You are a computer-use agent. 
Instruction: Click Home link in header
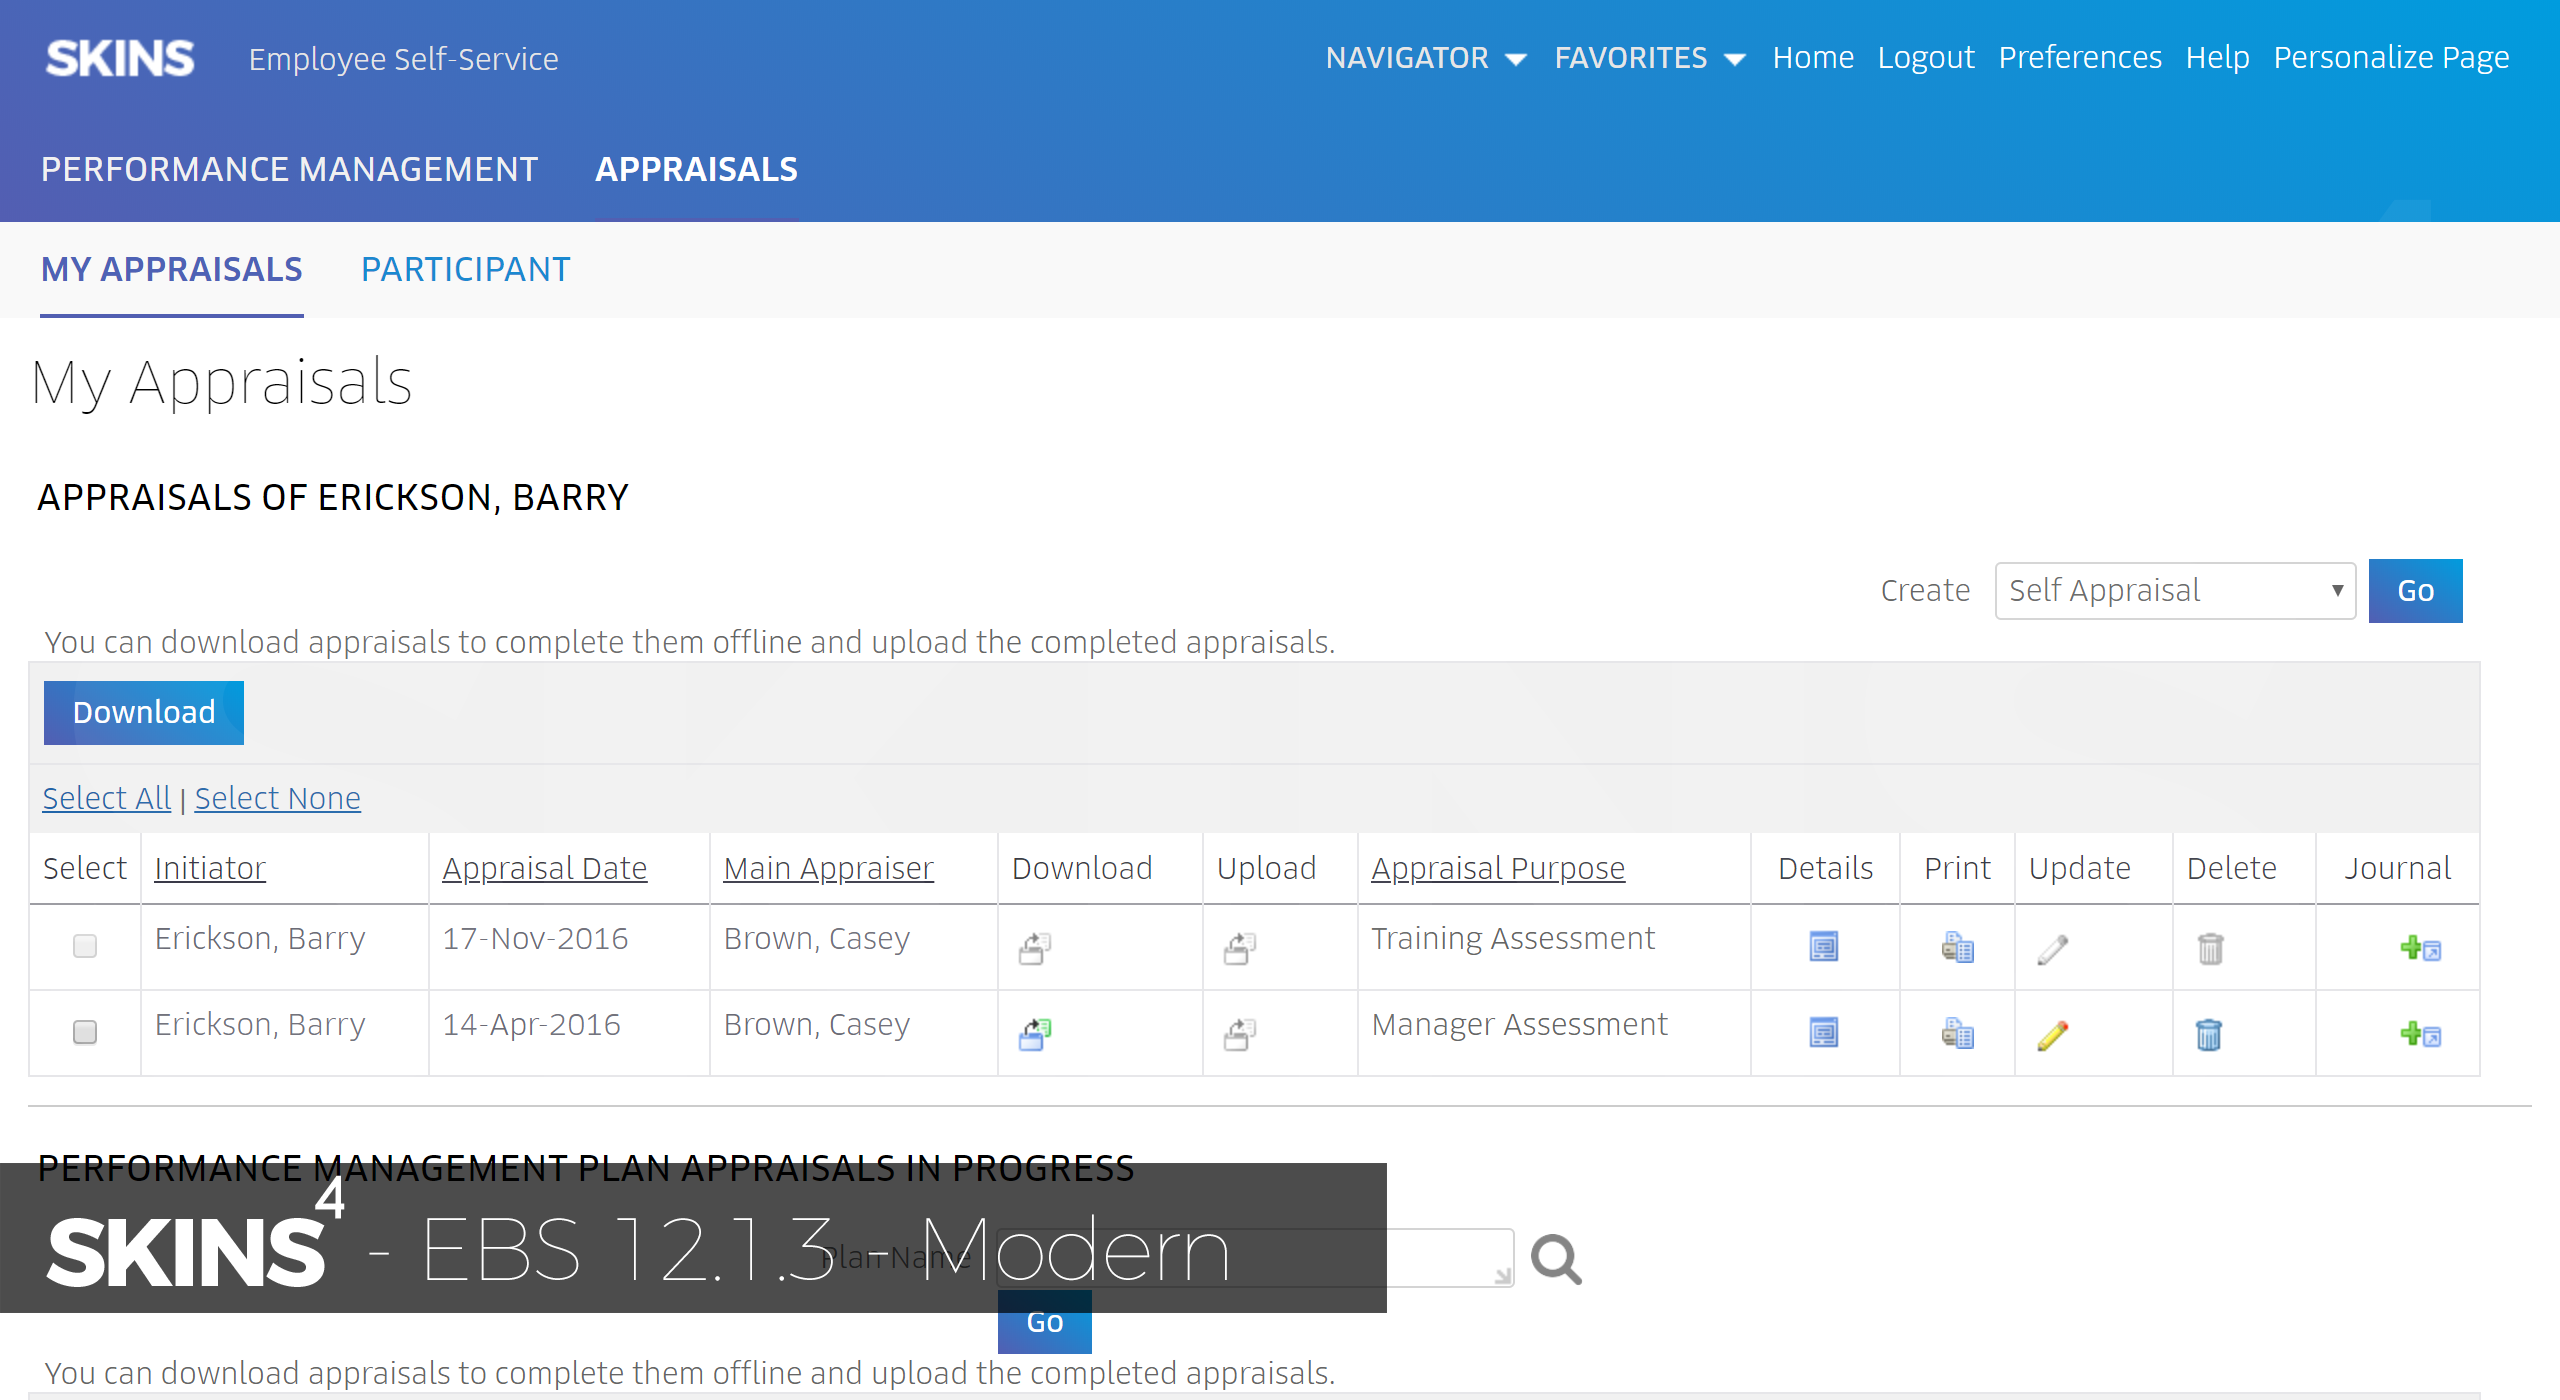tap(1813, 58)
